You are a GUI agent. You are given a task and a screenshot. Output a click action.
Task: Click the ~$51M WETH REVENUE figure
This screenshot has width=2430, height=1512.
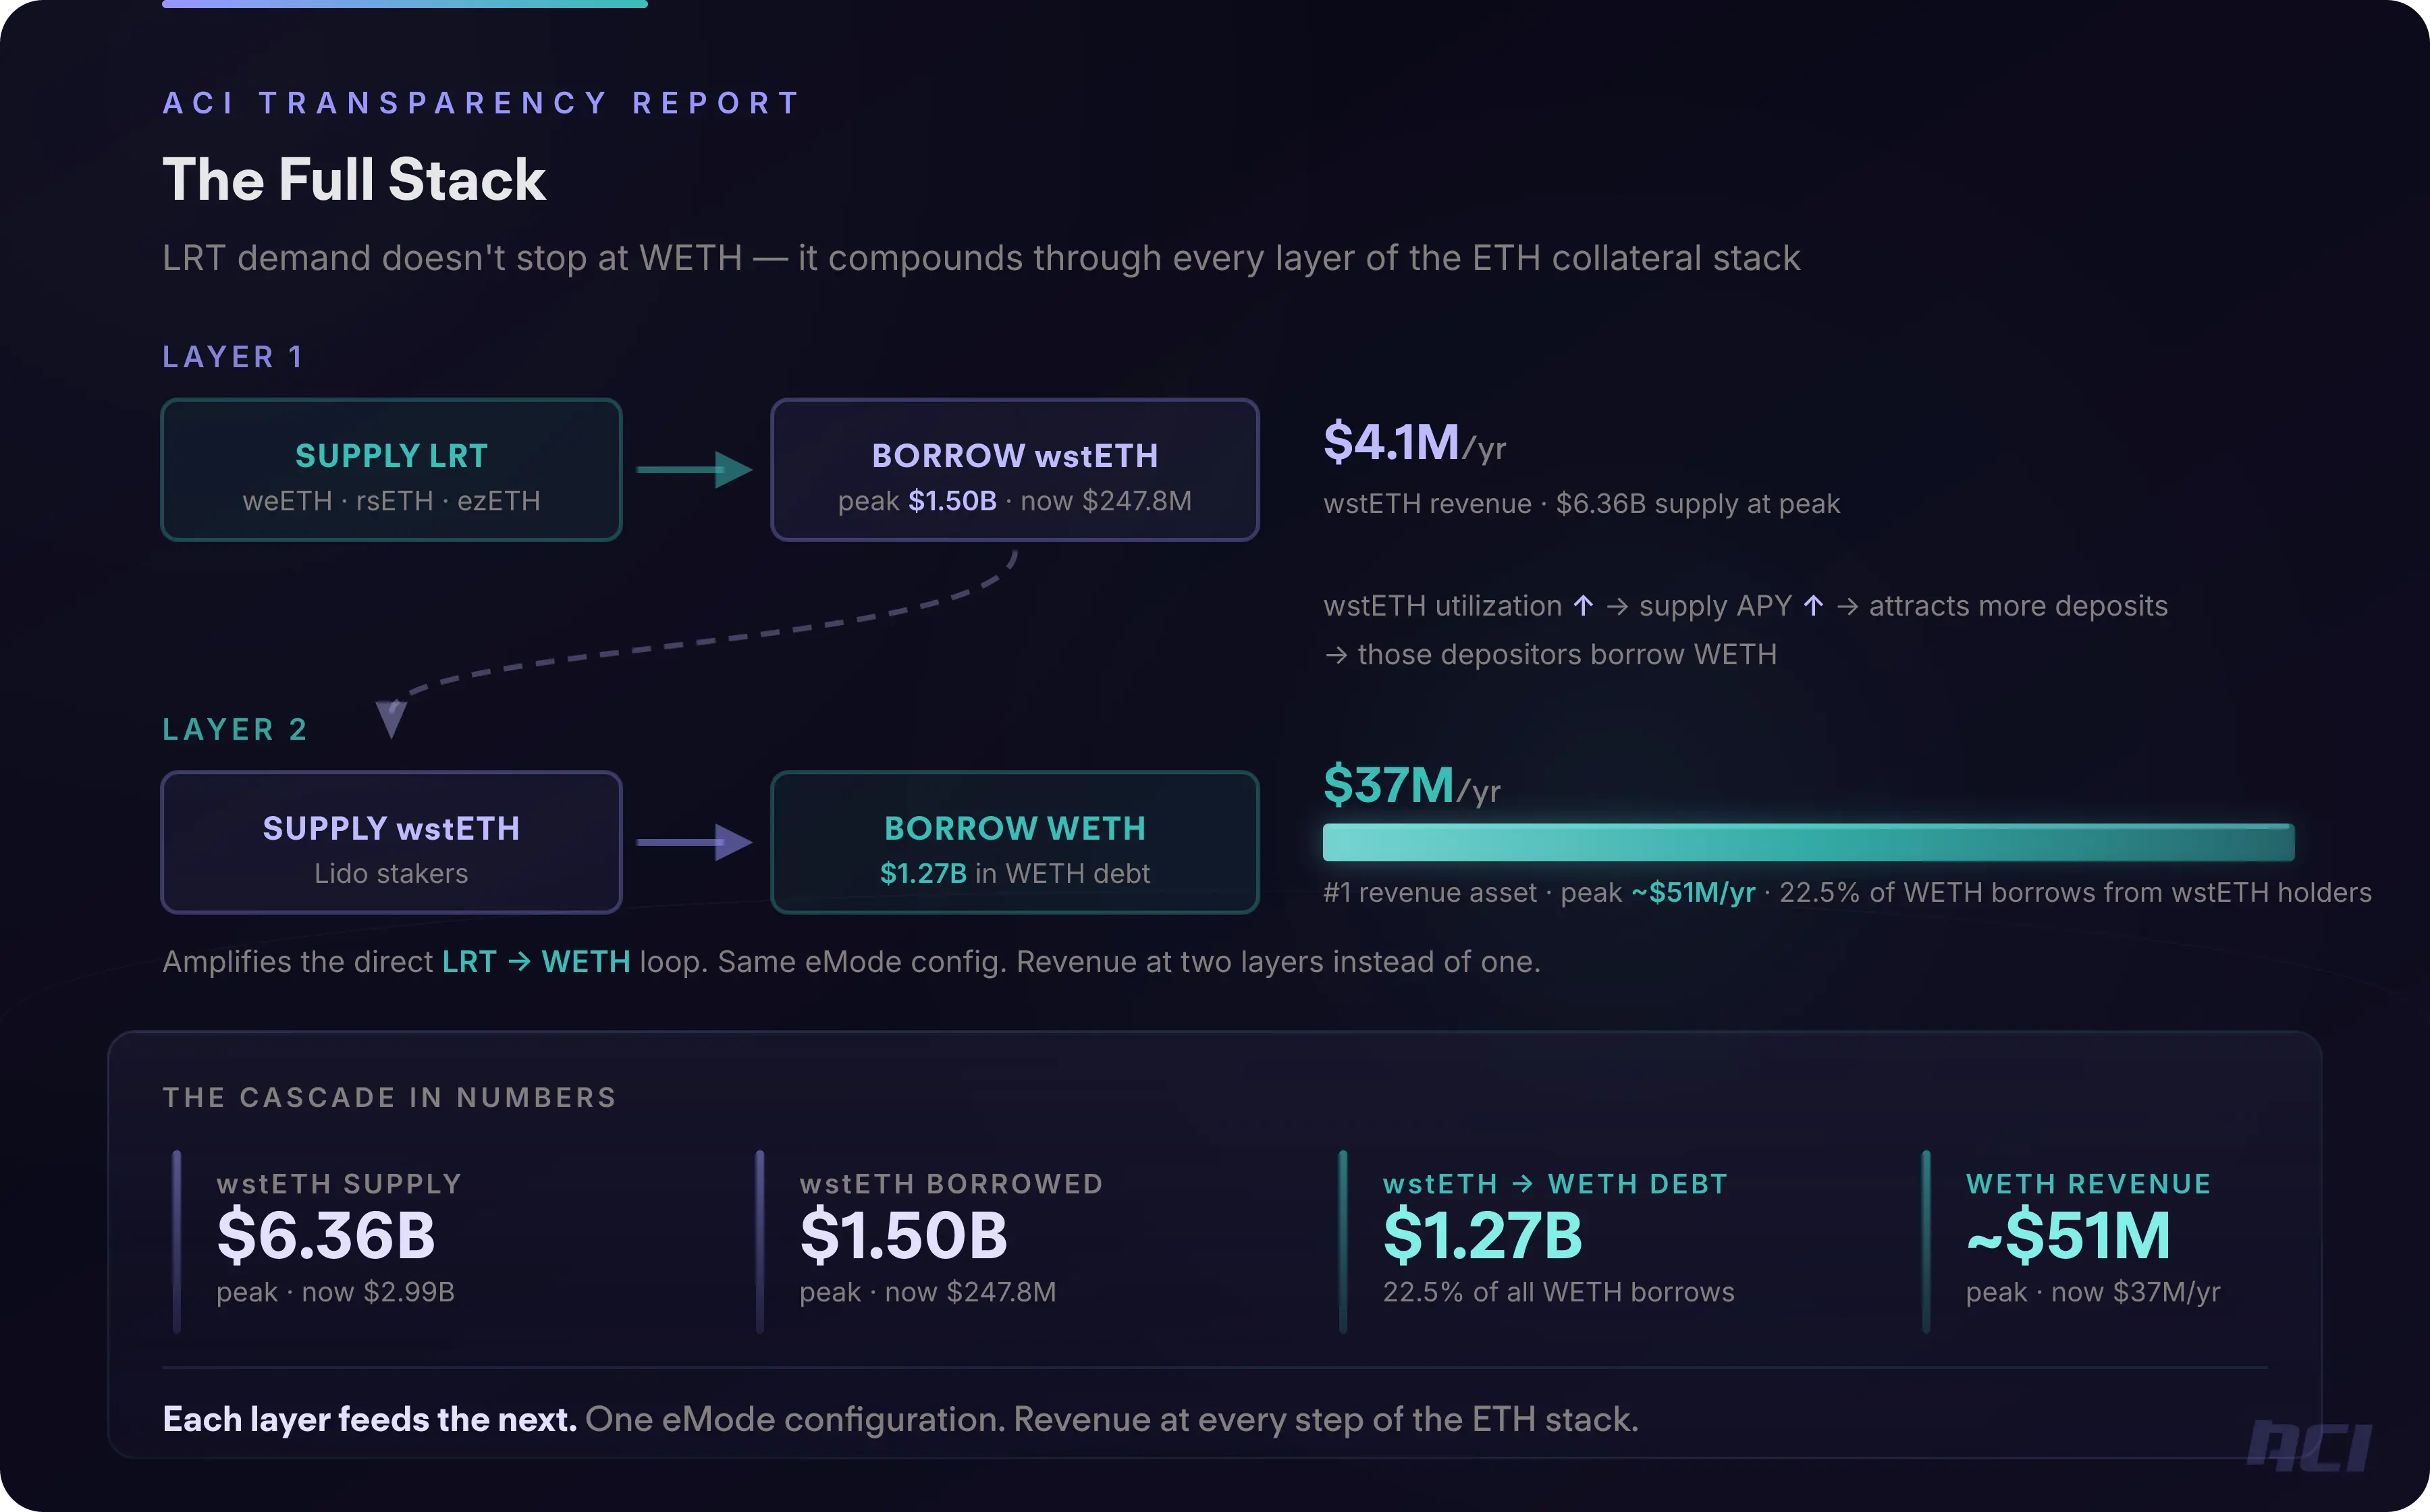pyautogui.click(x=2068, y=1236)
